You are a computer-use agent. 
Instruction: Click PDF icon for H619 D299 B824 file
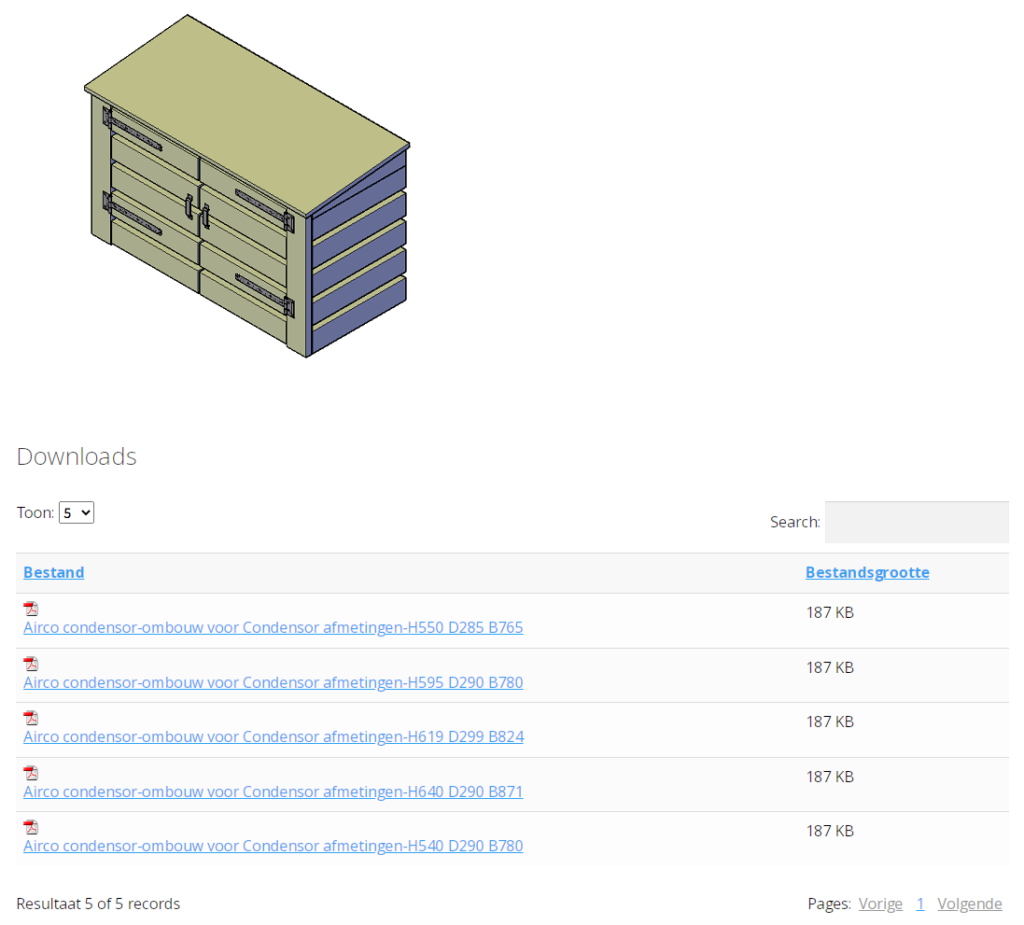click(x=31, y=718)
